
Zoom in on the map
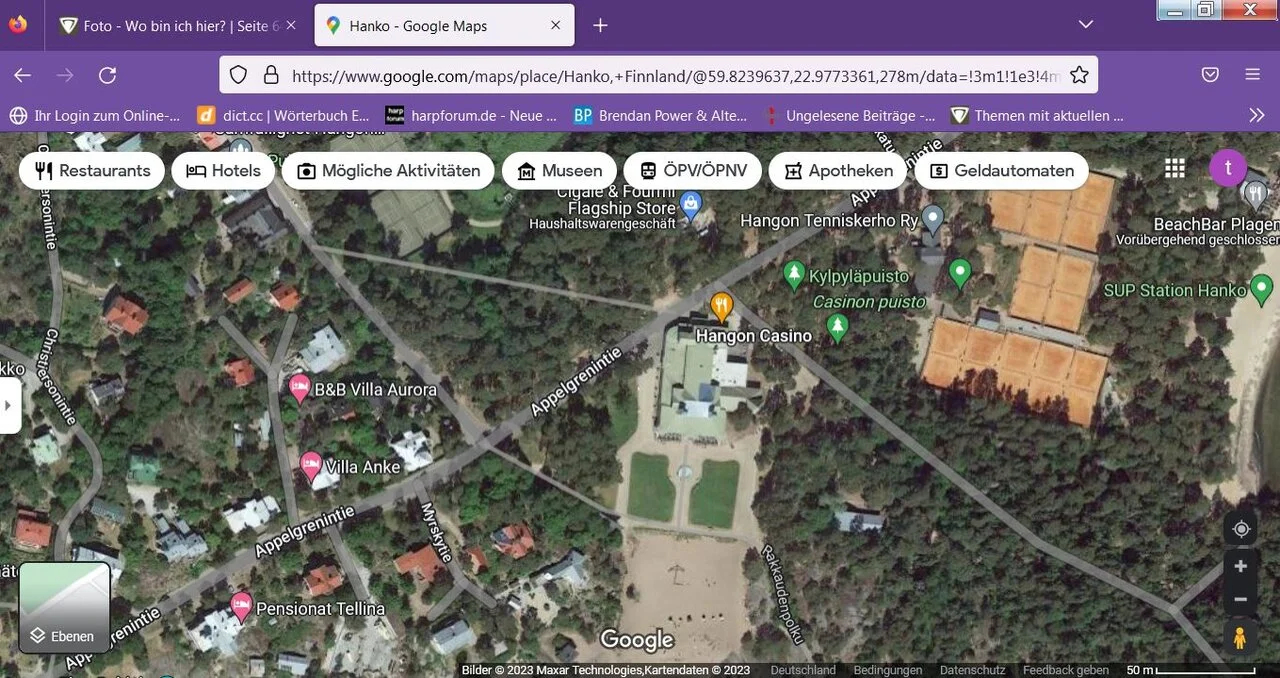point(1241,567)
